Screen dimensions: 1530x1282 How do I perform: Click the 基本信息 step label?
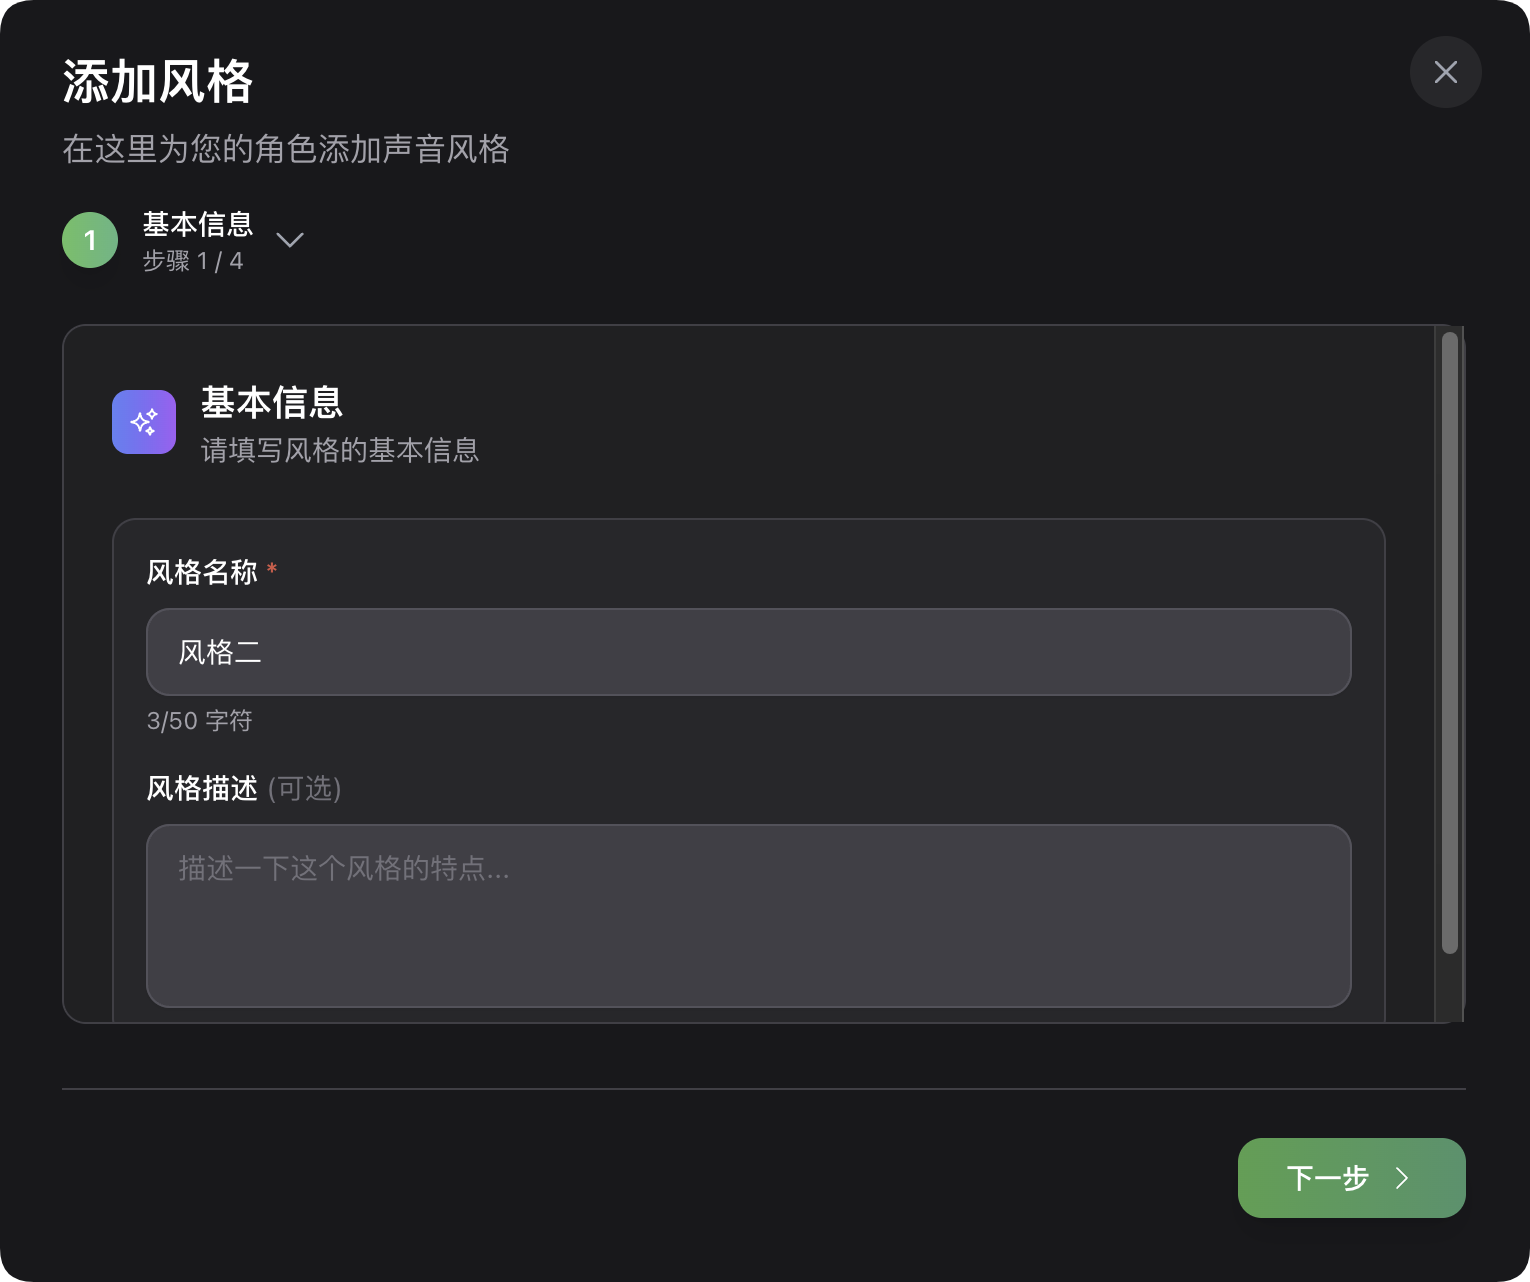tap(198, 224)
